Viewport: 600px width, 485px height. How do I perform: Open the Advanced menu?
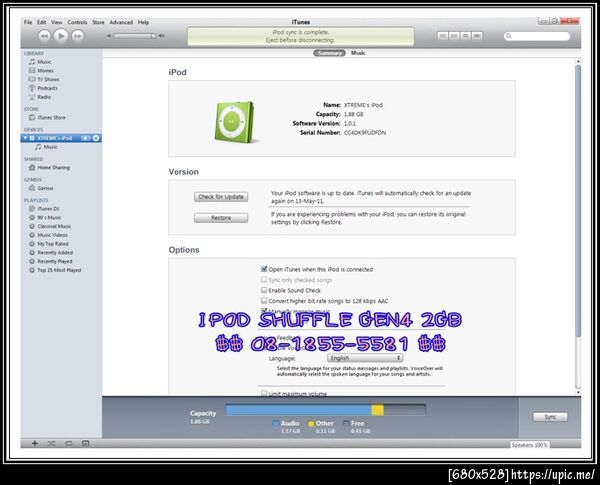(121, 22)
